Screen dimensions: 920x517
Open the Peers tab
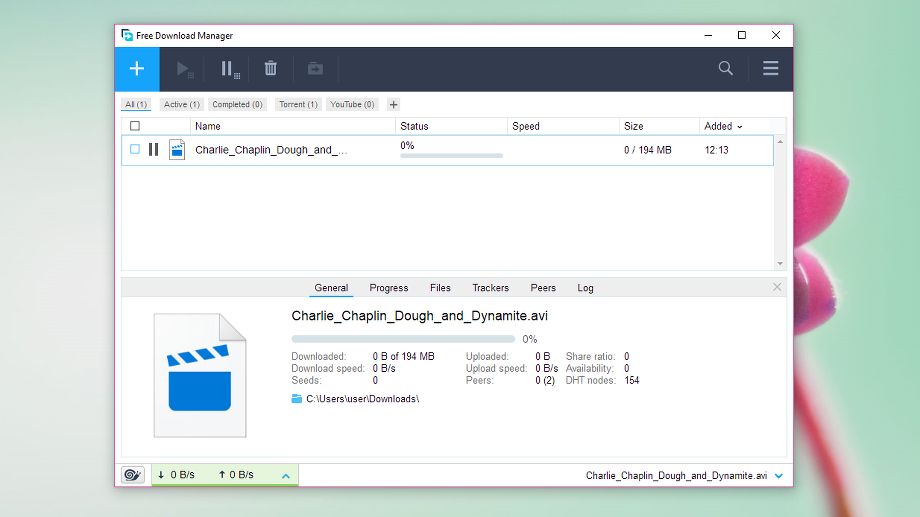pyautogui.click(x=543, y=288)
